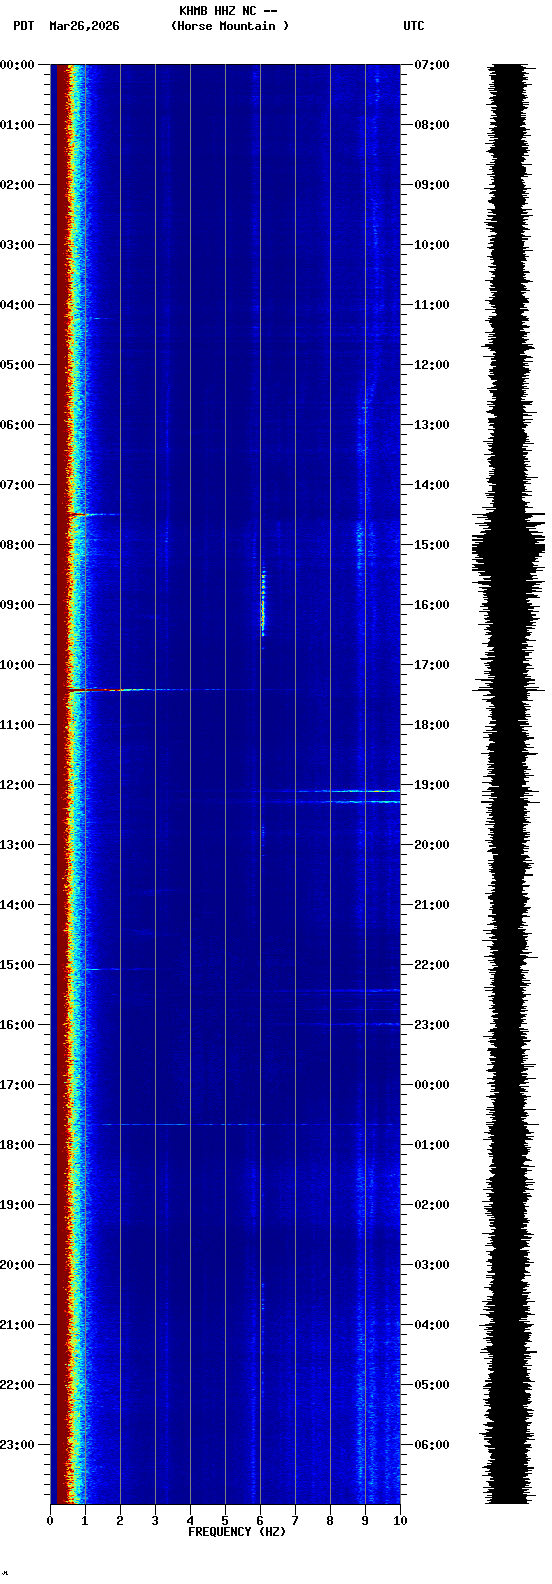Viewport: 552px width, 1584px height.
Task: Click the PDT '08:00' time label
Action: coord(17,545)
